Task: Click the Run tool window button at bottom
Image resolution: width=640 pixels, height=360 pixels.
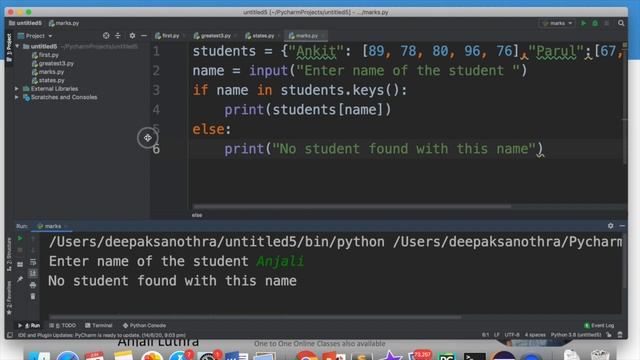Action: [29, 325]
